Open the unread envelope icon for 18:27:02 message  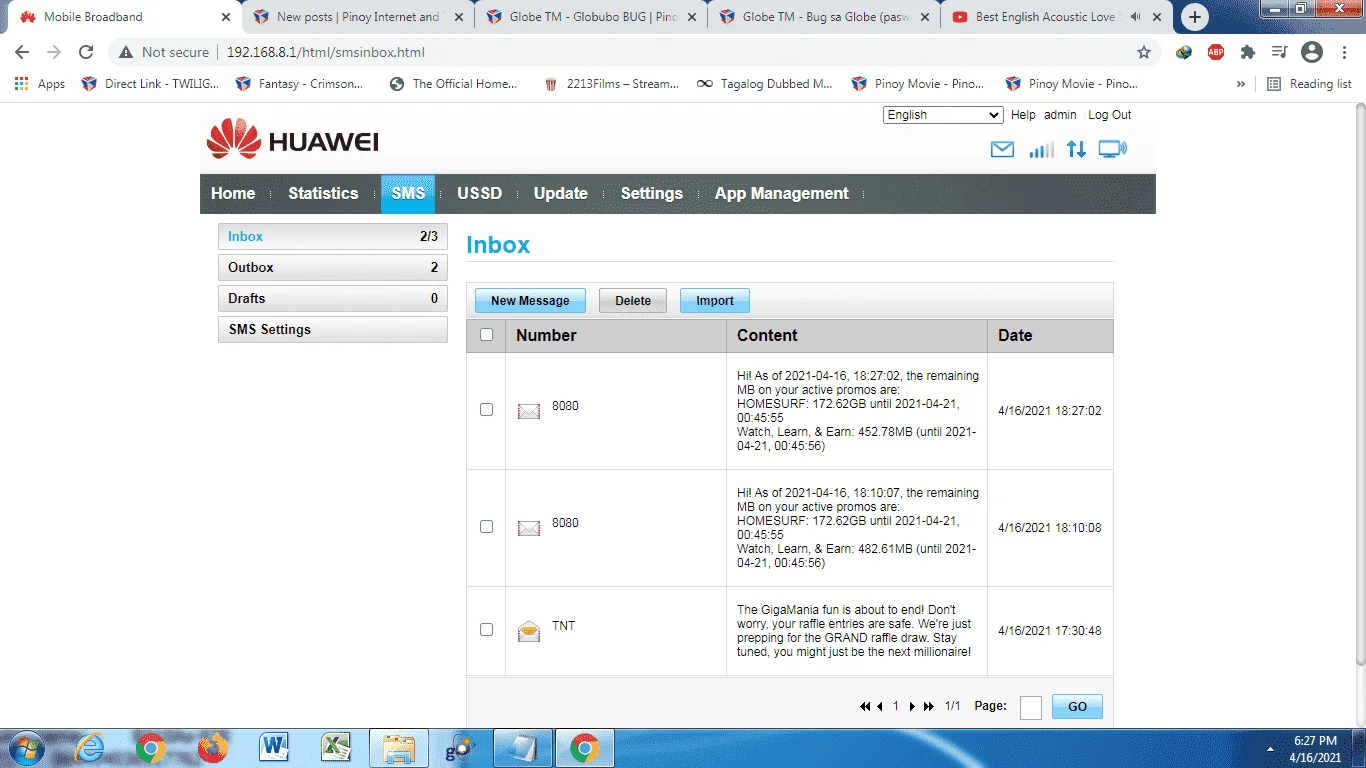(528, 411)
